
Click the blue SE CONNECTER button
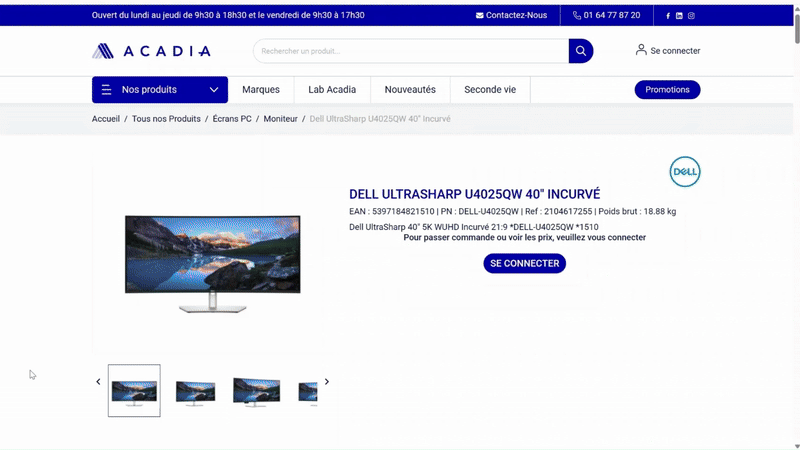pos(524,263)
